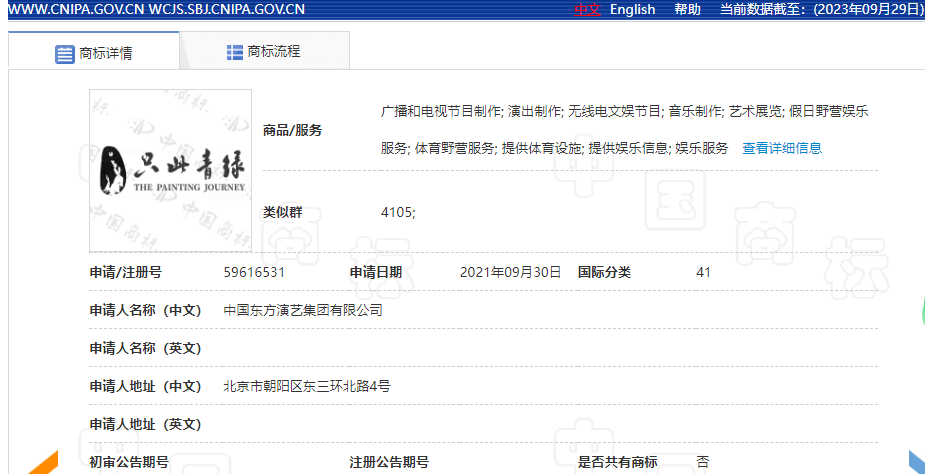Viewport: 925px width, 474px height.
Task: Select goods text starting 广播和电视节目制作
Action: point(625,112)
